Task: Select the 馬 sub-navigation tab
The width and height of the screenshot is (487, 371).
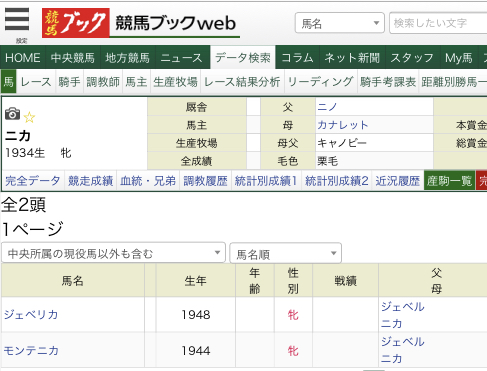Action: point(9,81)
